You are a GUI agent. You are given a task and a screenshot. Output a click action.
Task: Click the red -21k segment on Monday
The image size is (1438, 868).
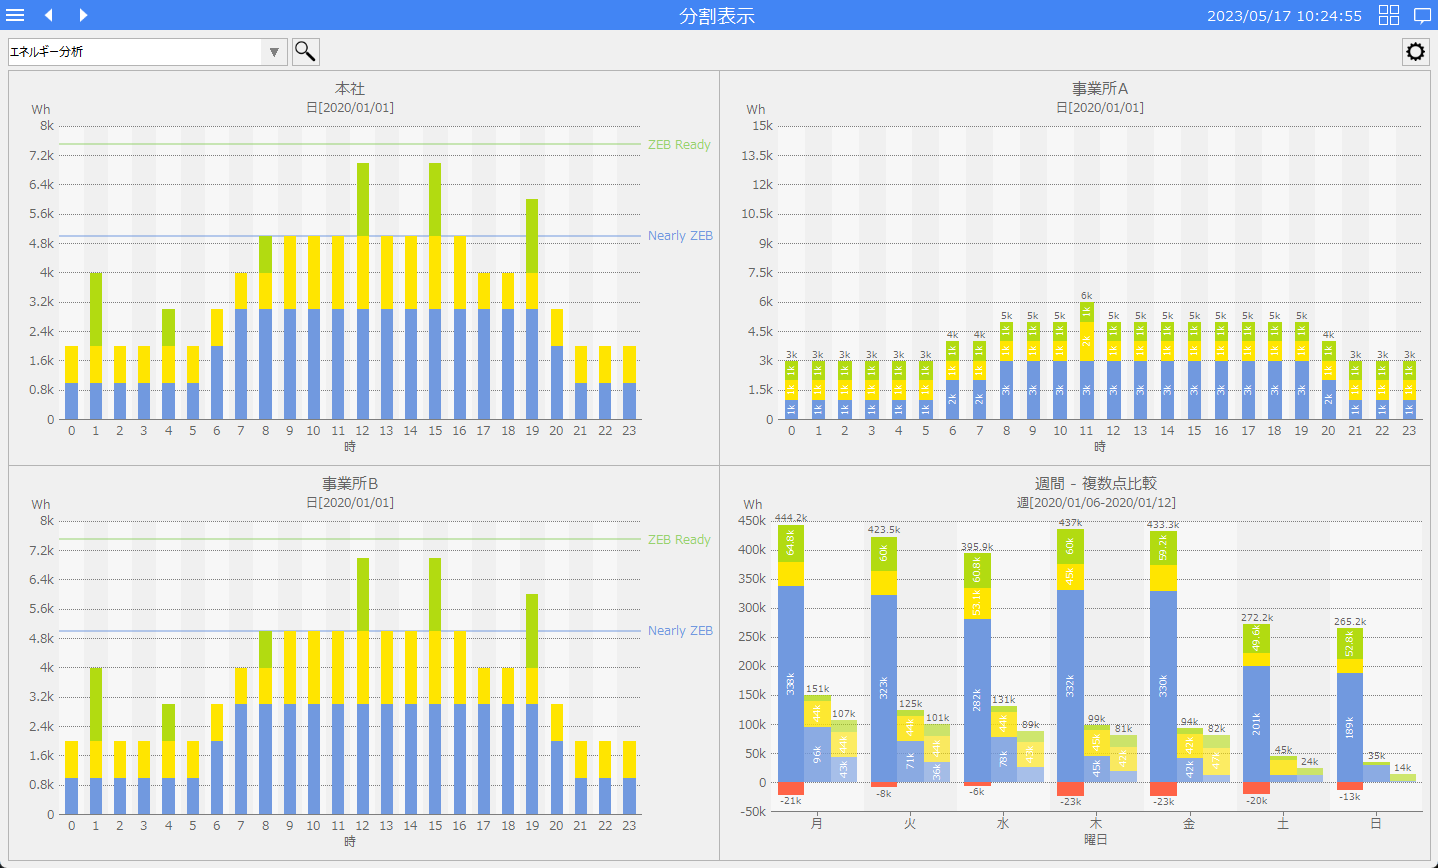tap(791, 788)
